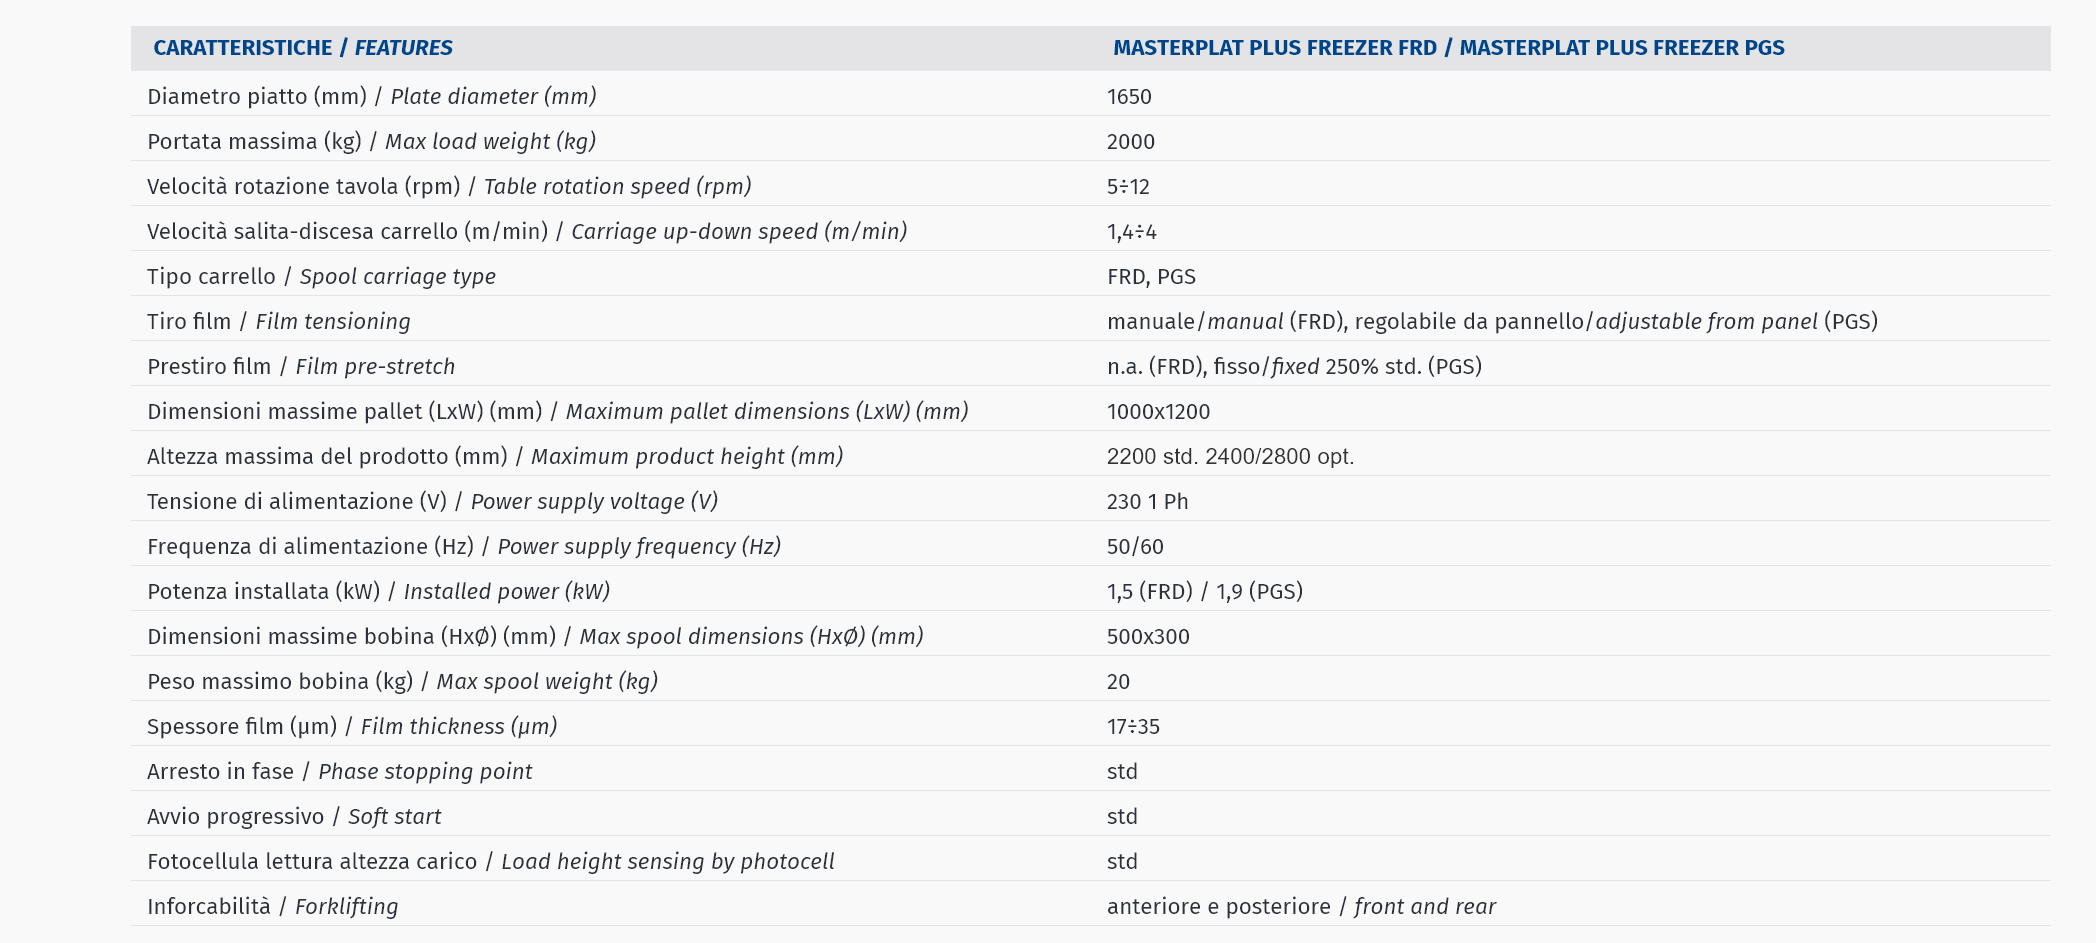
Task: Click the installed power 1,5 (FRD) value
Action: pyautogui.click(x=1150, y=592)
